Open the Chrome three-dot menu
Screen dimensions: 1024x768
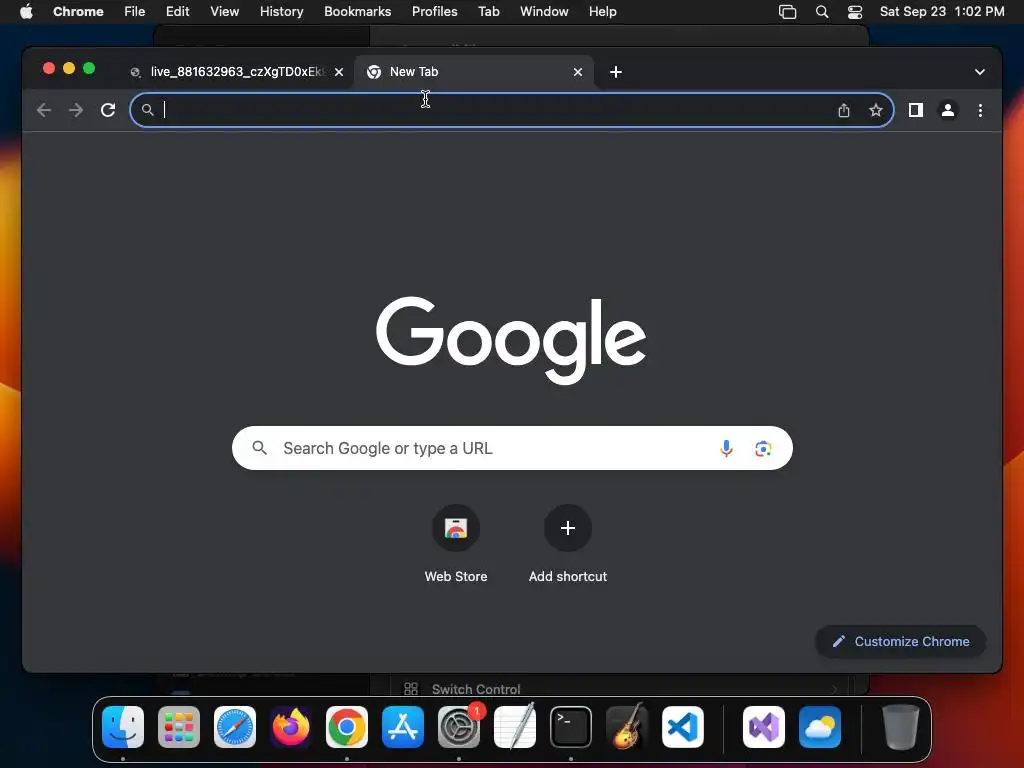(x=980, y=110)
